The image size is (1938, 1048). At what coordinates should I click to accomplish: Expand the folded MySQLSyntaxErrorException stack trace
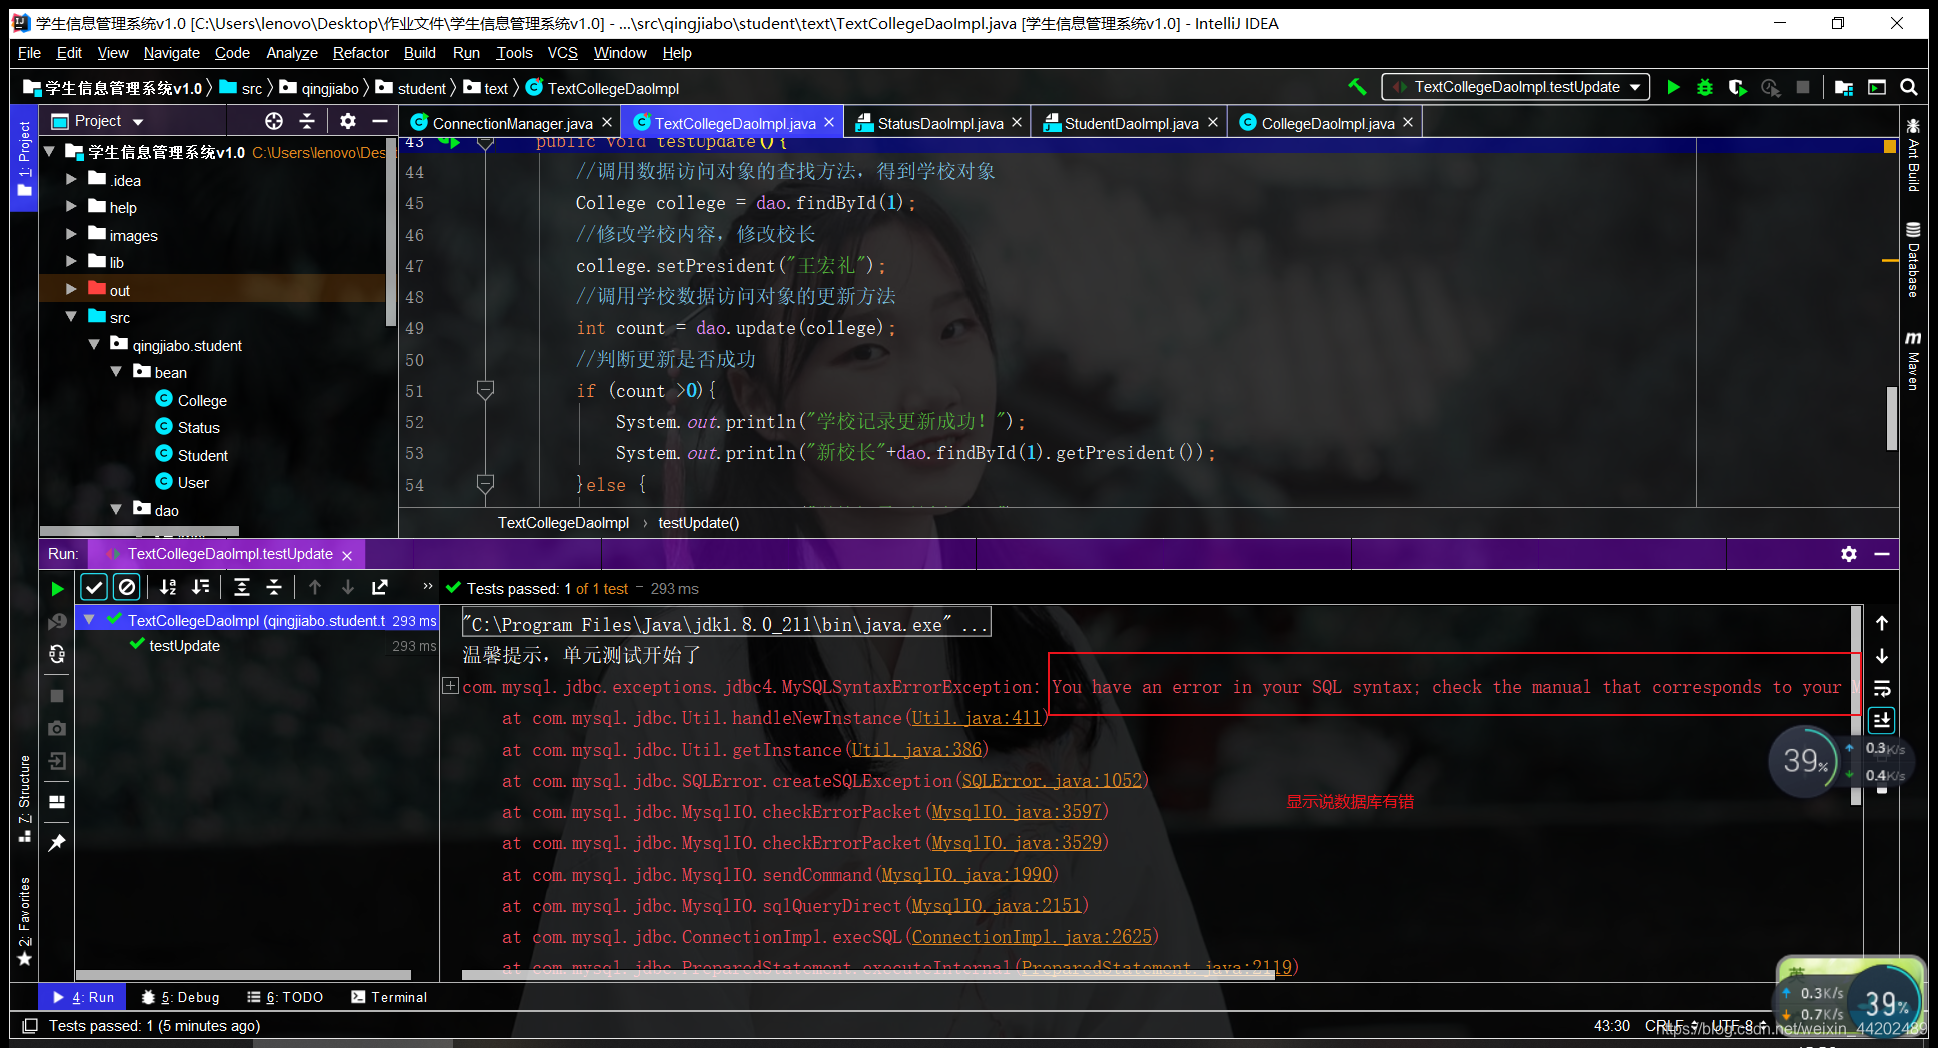click(x=451, y=686)
